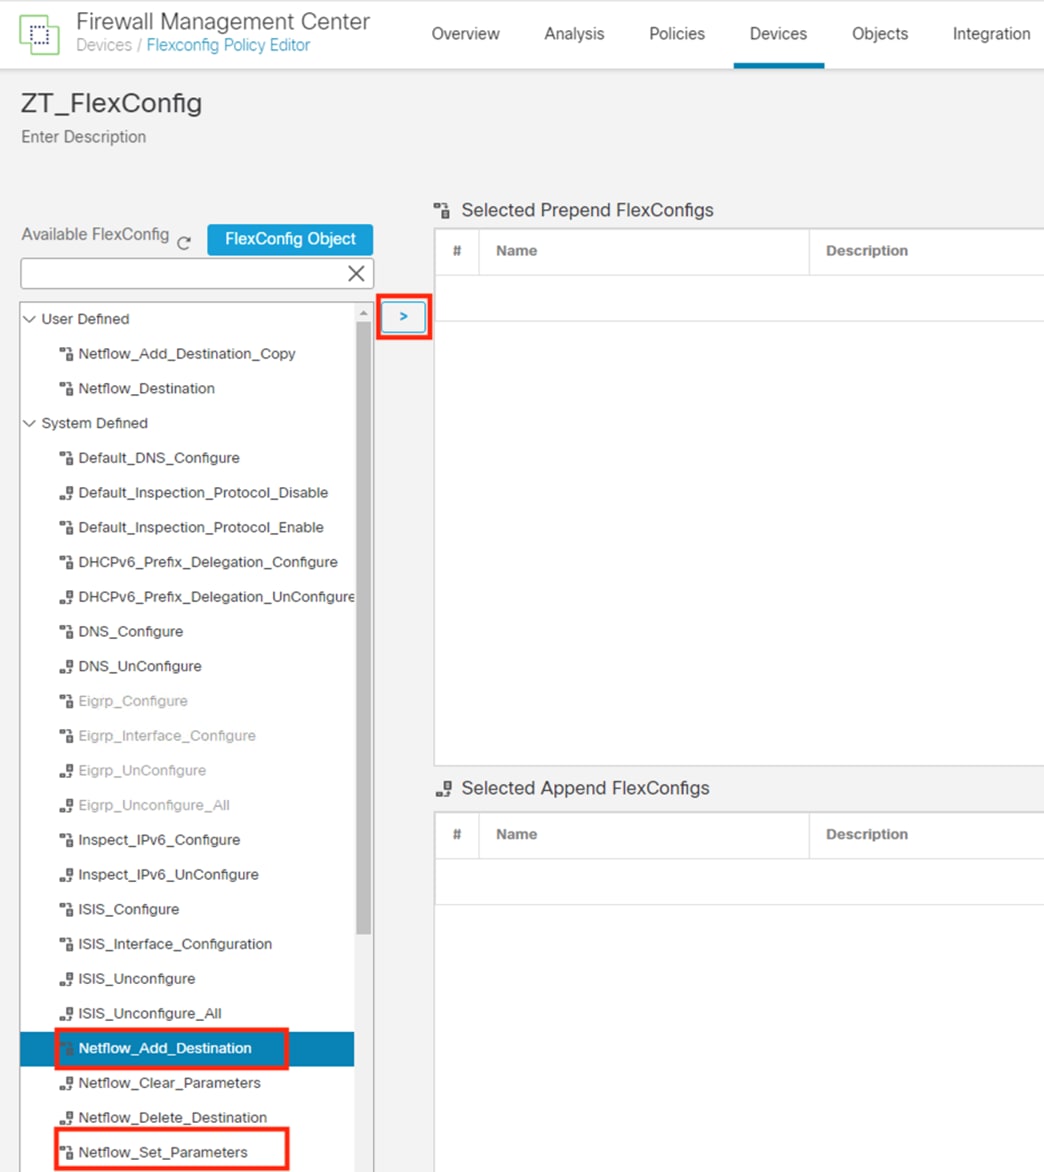Click the > button to add selected FlexConfig

(x=404, y=317)
